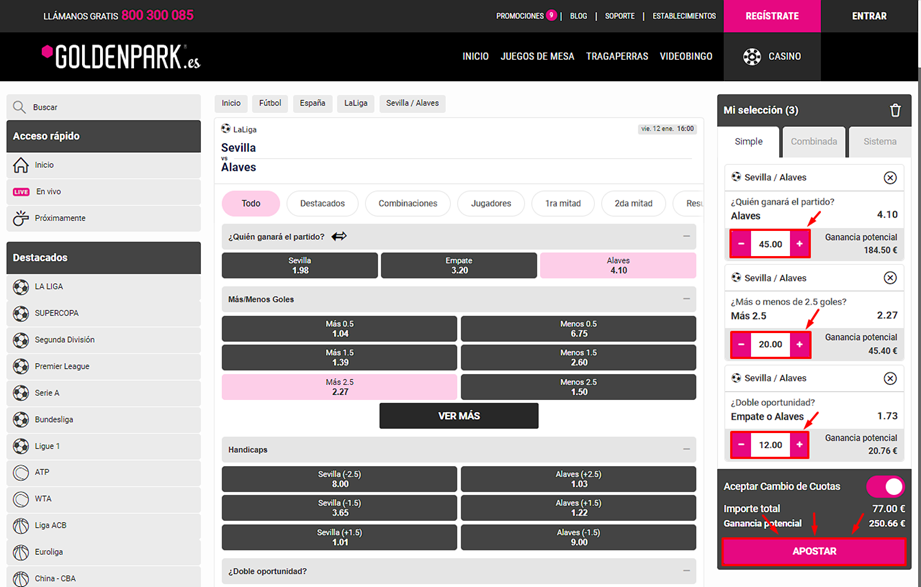Screen dimensions: 921x587
Task: Click the search magnifier icon
Action: tap(19, 107)
